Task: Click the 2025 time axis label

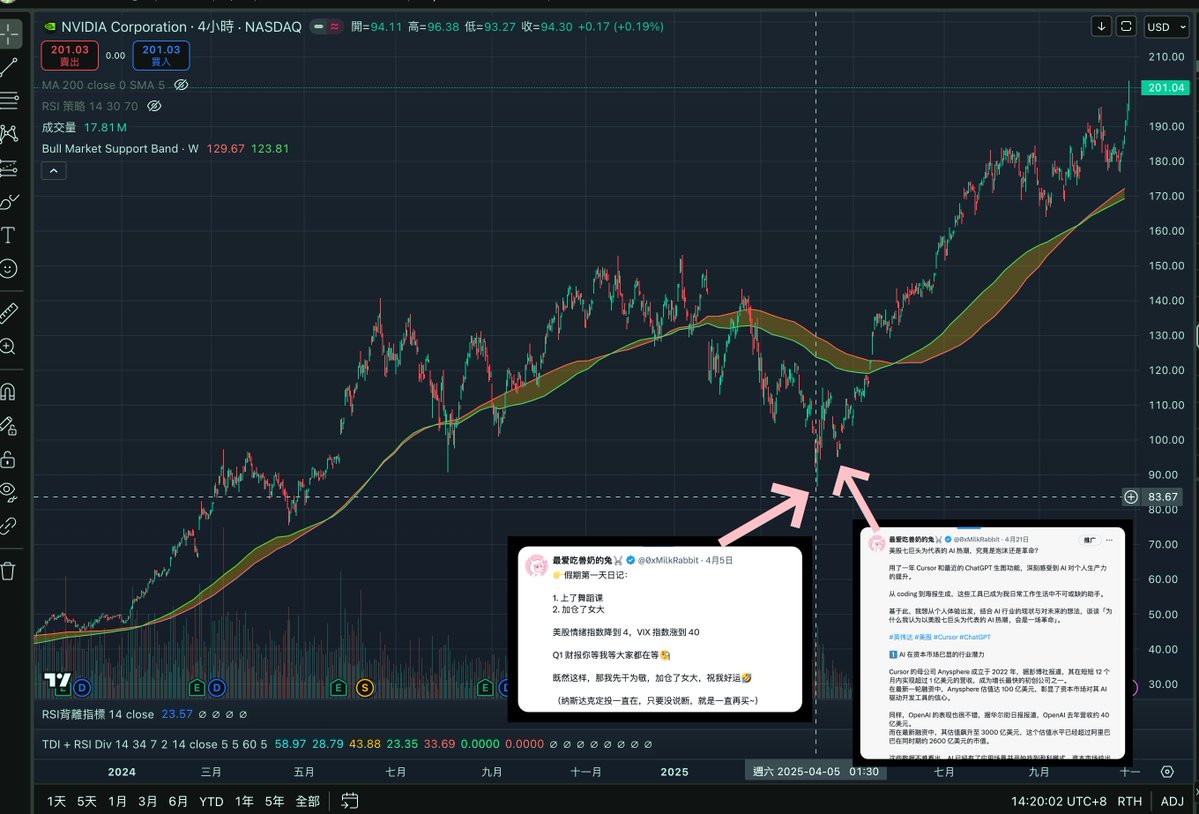Action: tap(674, 772)
